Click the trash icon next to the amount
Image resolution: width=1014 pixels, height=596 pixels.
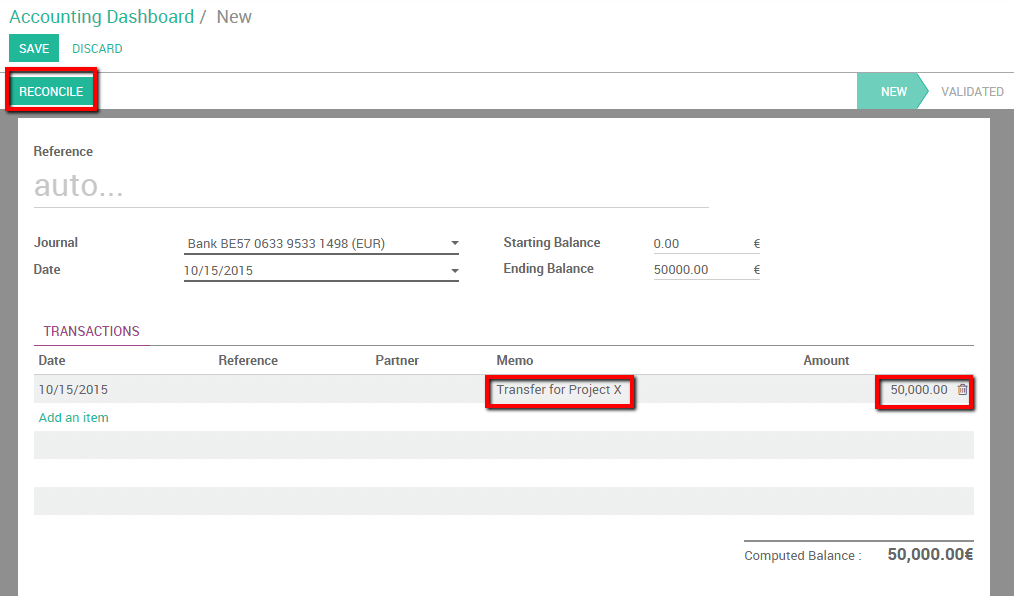pyautogui.click(x=962, y=390)
